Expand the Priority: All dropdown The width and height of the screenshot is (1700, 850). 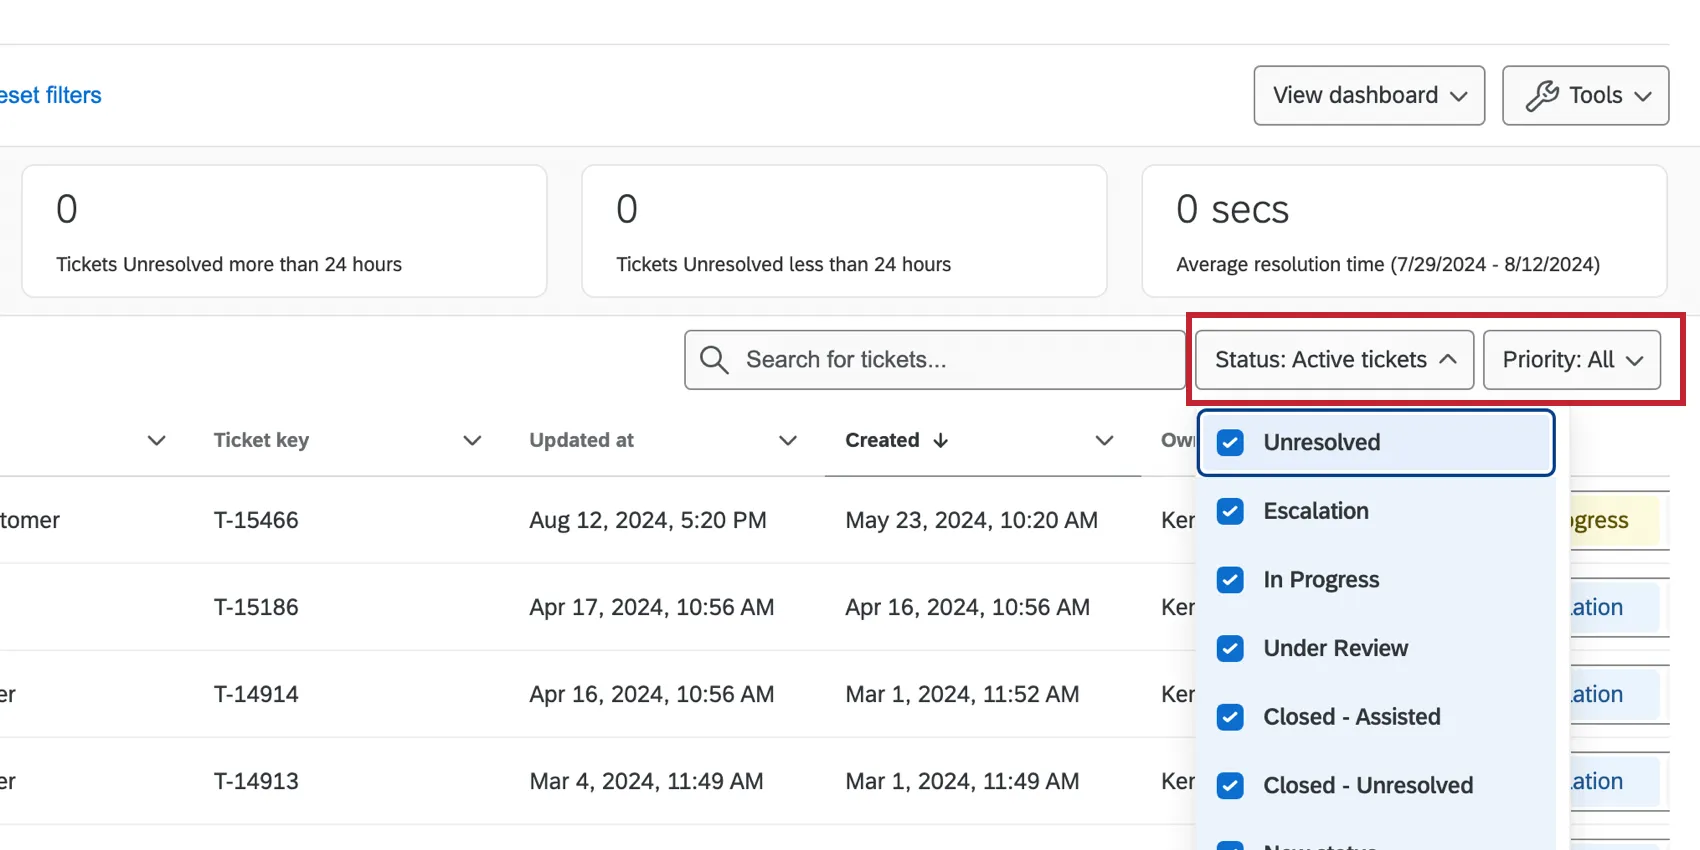pyautogui.click(x=1571, y=360)
